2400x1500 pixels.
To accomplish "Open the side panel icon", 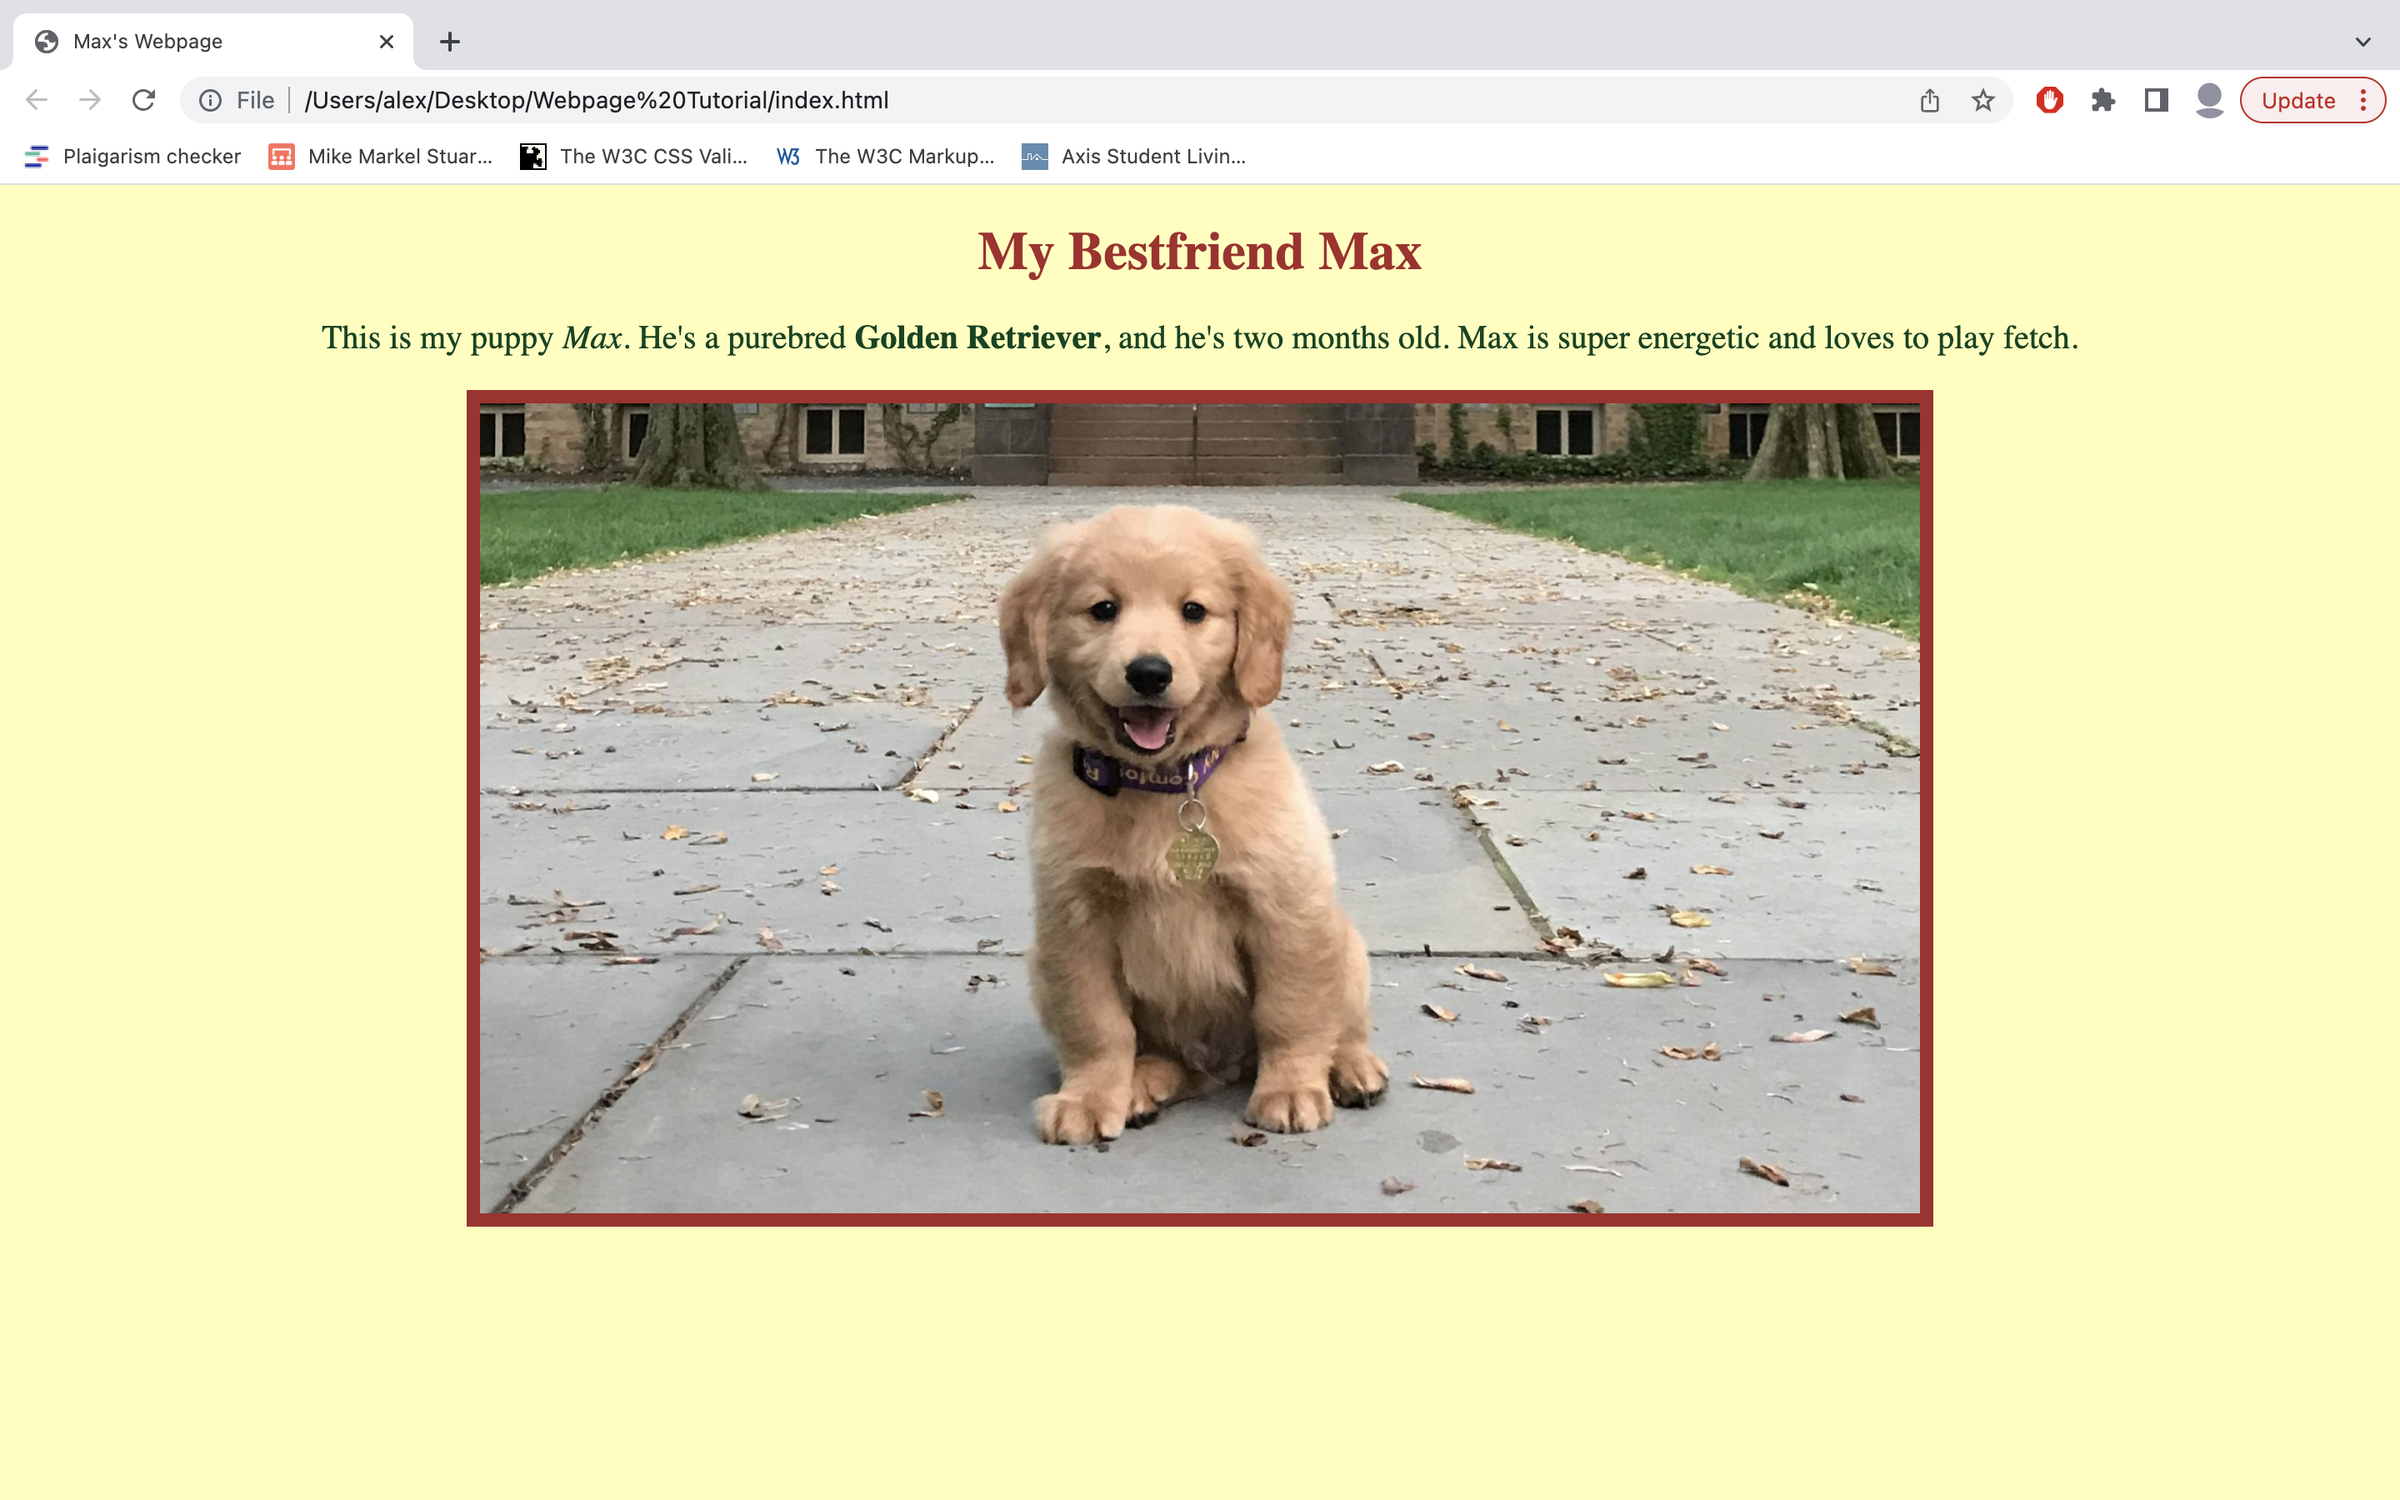I will 2156,100.
